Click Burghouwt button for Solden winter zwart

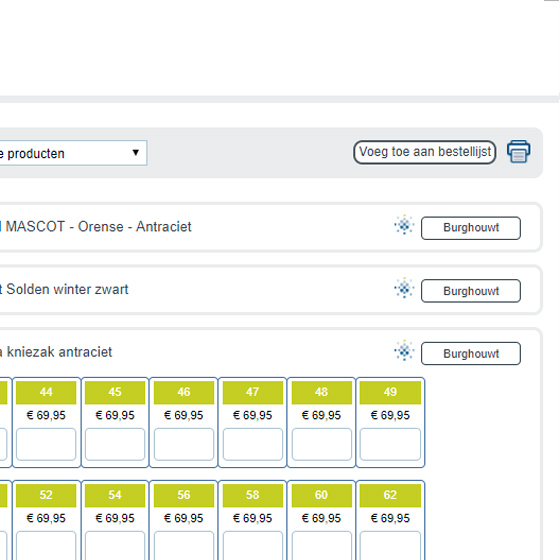point(471,291)
